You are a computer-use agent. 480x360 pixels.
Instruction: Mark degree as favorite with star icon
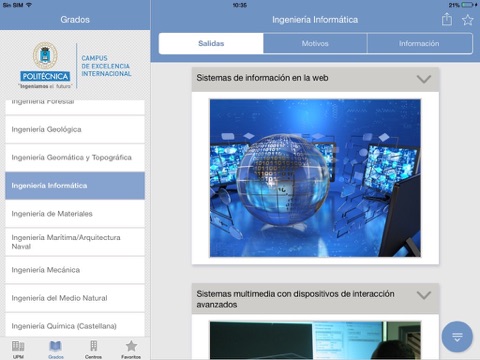pyautogui.click(x=468, y=20)
